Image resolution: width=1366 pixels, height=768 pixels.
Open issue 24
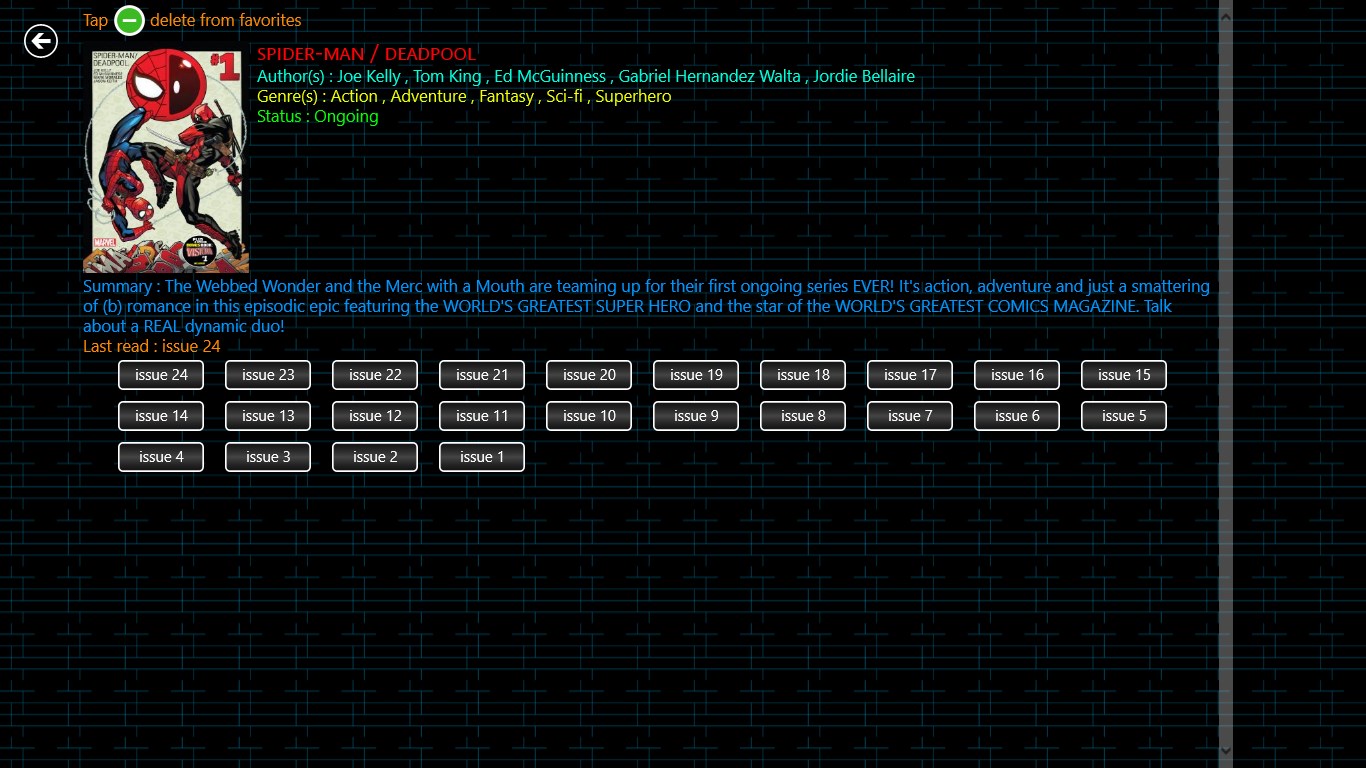[161, 375]
